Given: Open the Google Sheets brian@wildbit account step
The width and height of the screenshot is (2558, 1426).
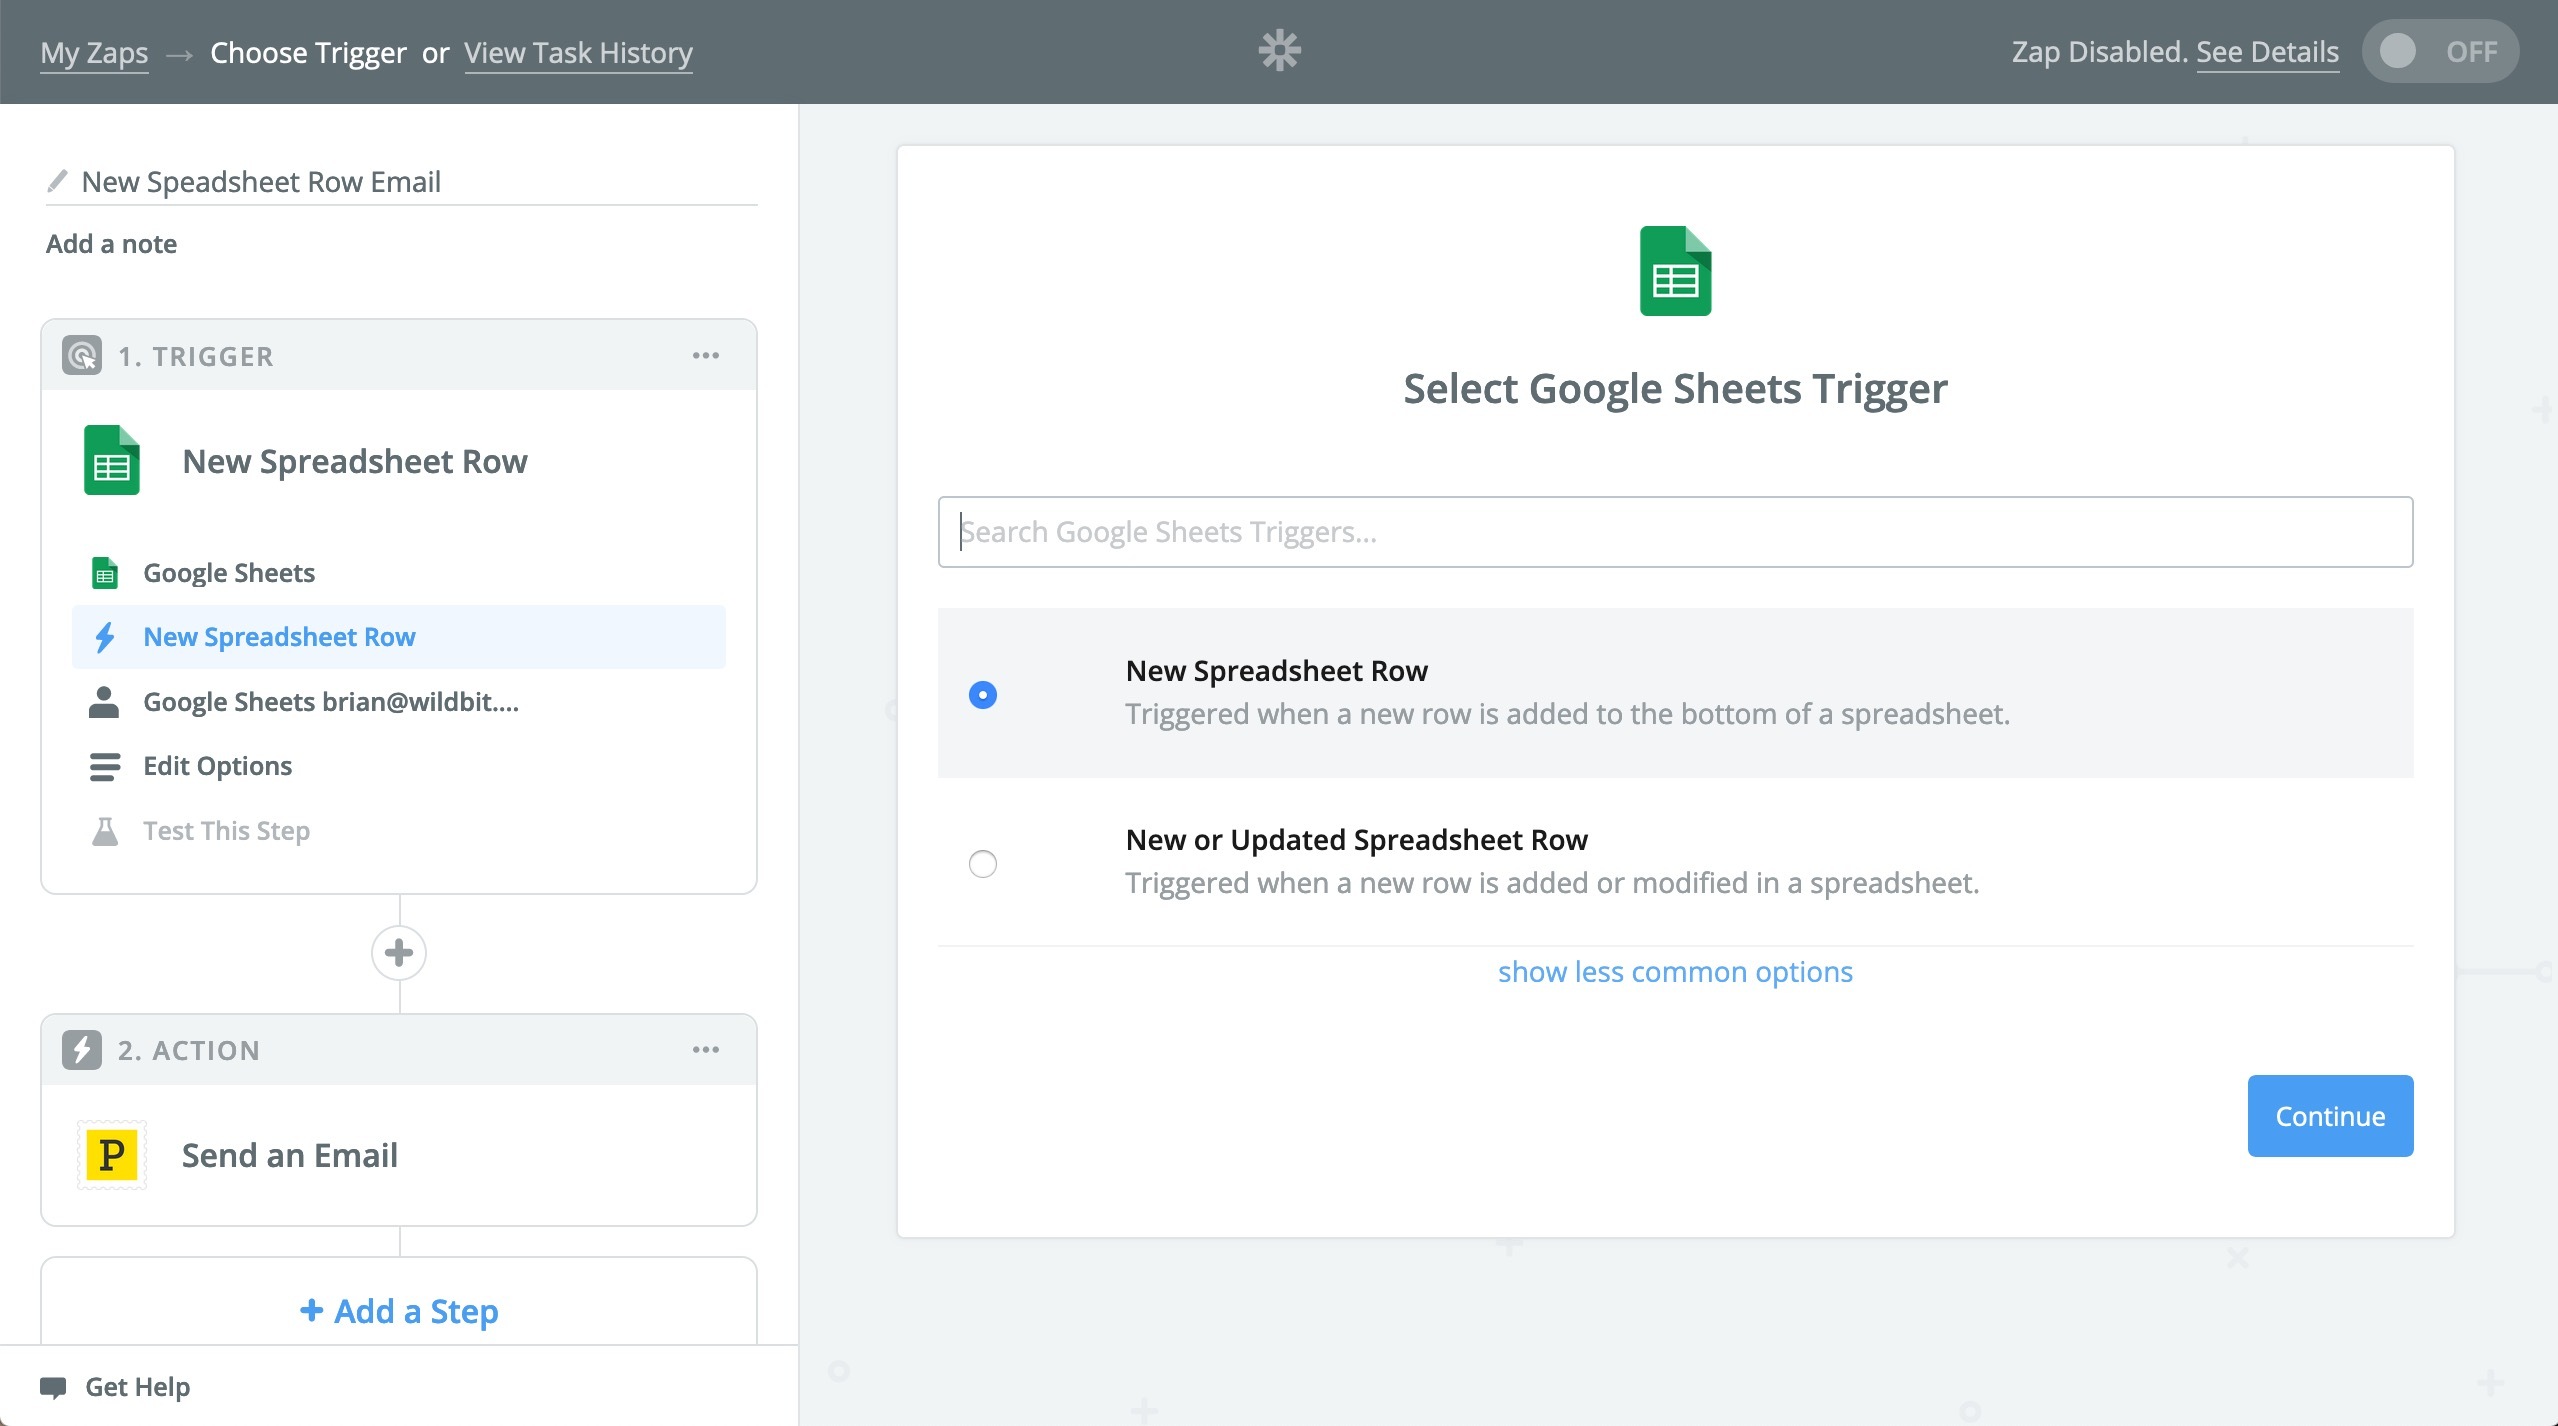Looking at the screenshot, I should (x=399, y=702).
